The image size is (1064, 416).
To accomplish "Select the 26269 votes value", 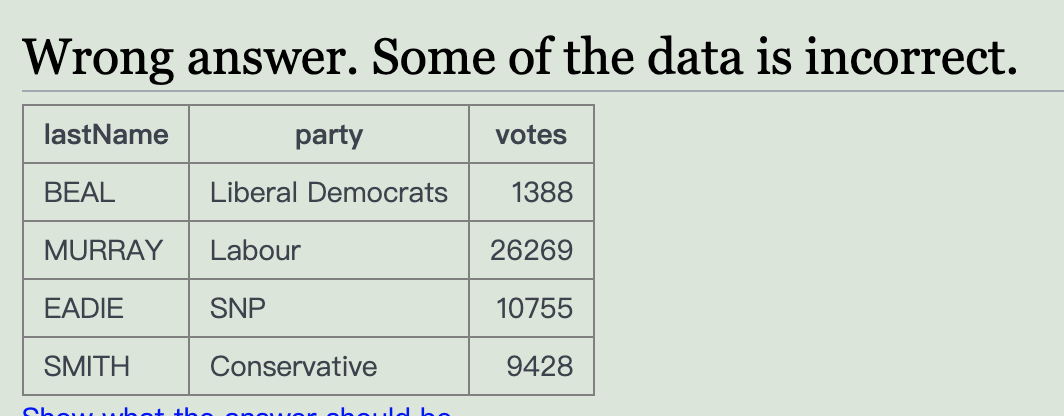I will [x=532, y=250].
